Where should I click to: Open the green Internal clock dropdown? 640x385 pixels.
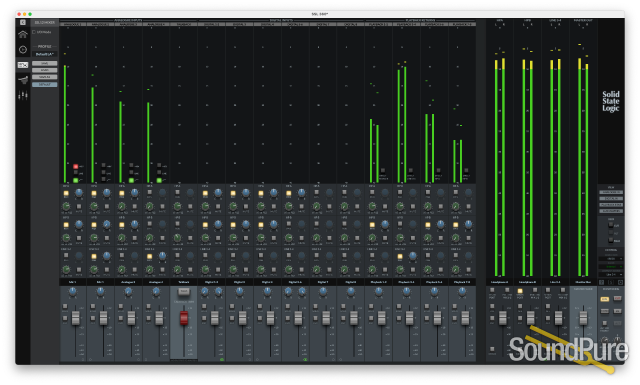tap(611, 267)
